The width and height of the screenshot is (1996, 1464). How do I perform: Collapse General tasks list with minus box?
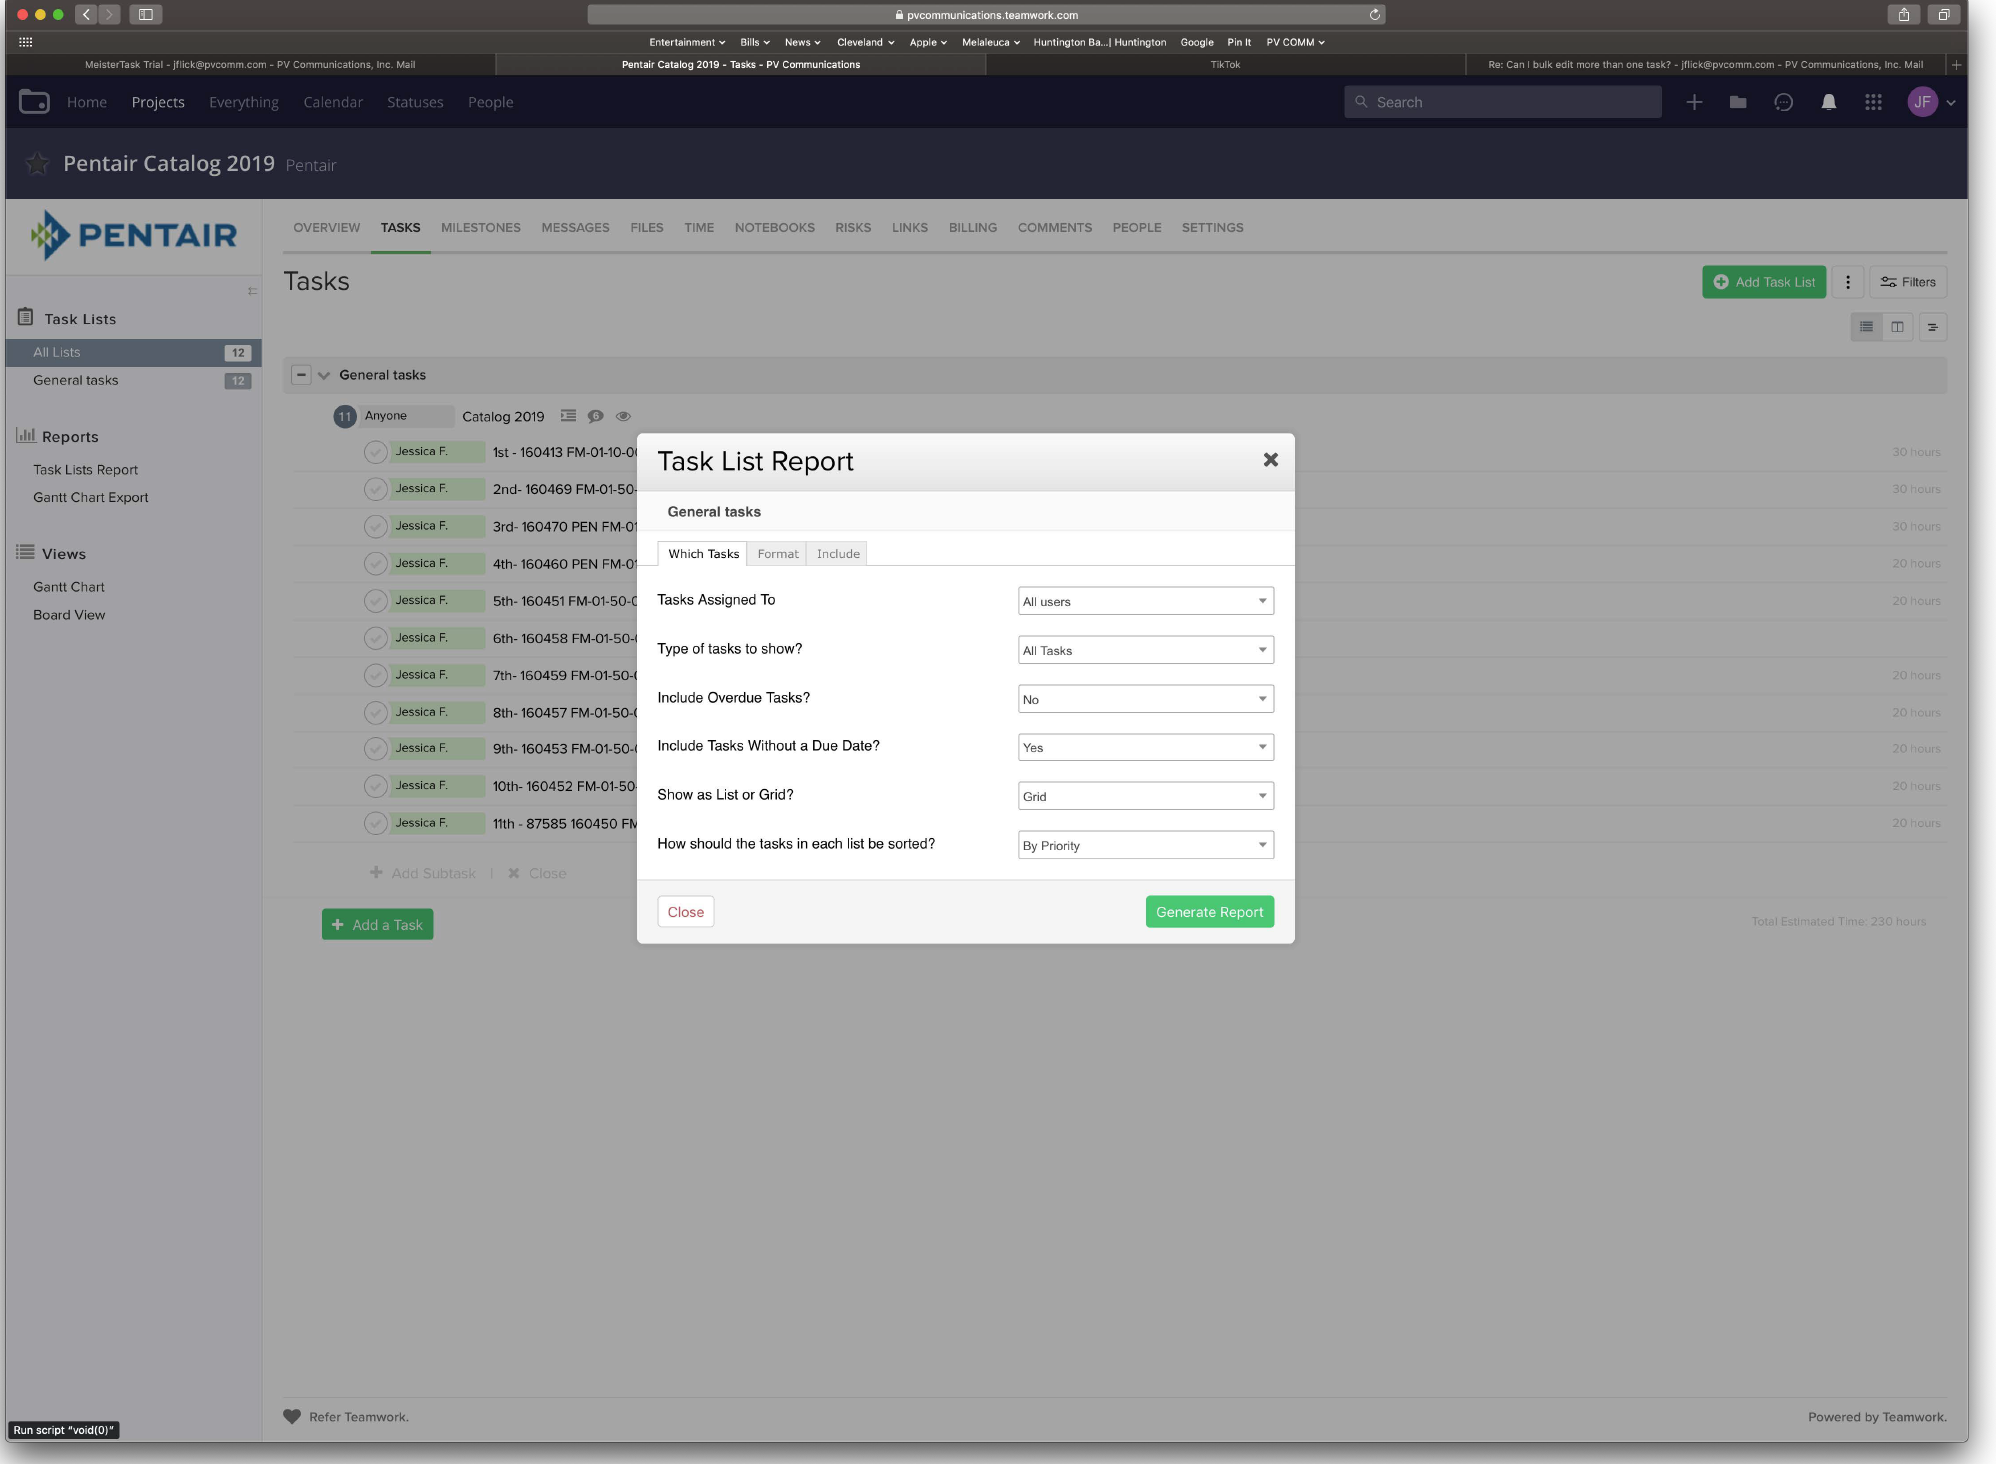300,375
